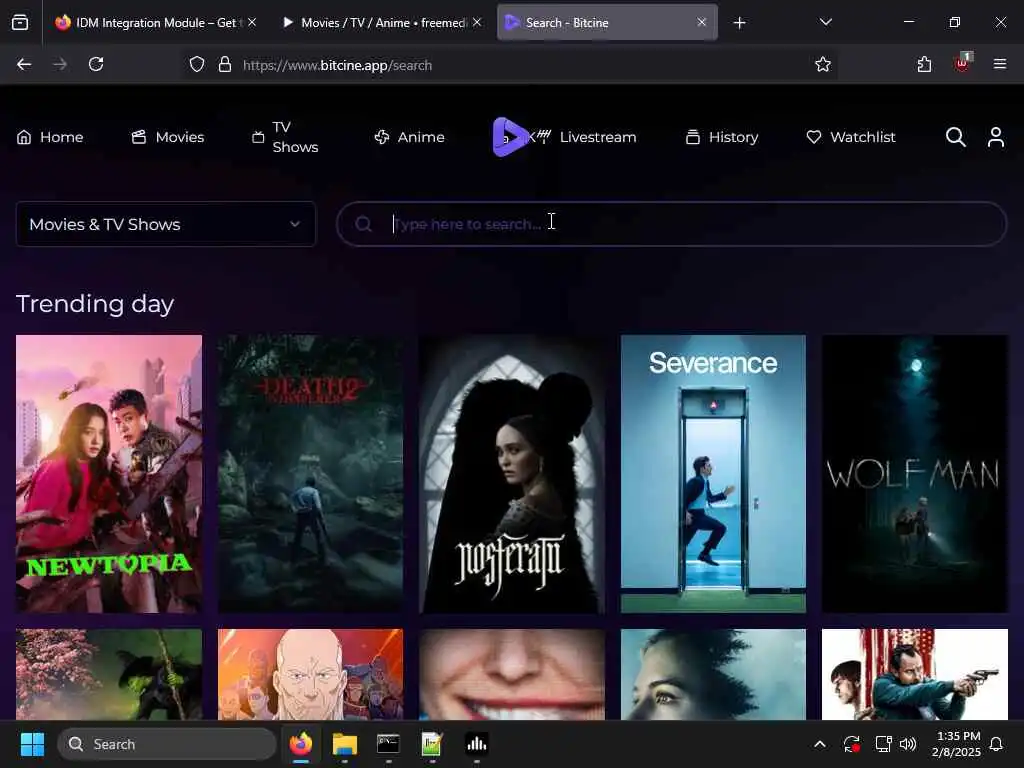The width and height of the screenshot is (1024, 768).
Task: Open the Wolf Man poster
Action: tap(914, 474)
